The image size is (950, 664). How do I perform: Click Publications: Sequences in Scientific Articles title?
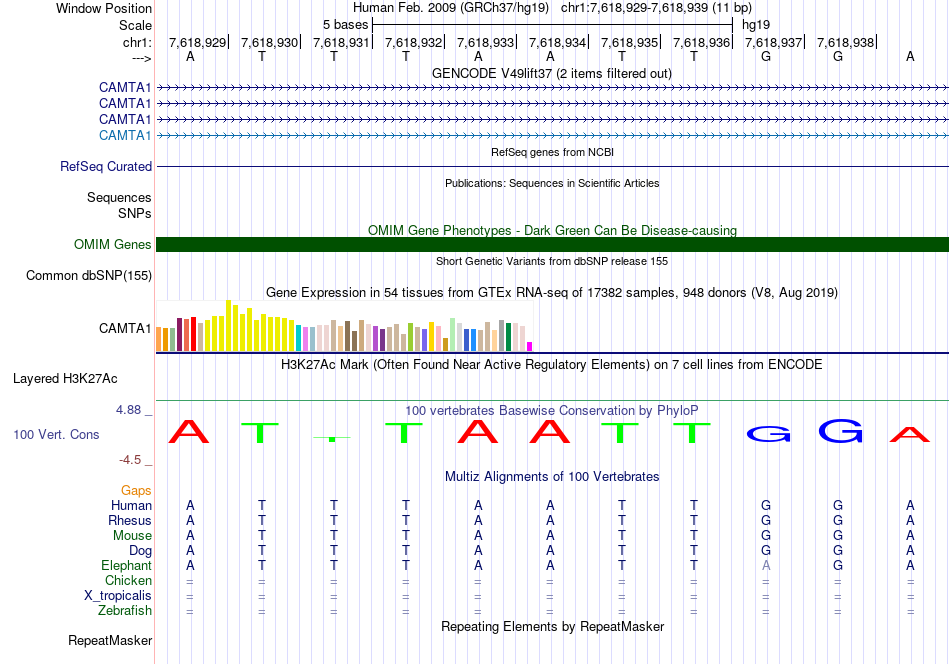point(552,183)
